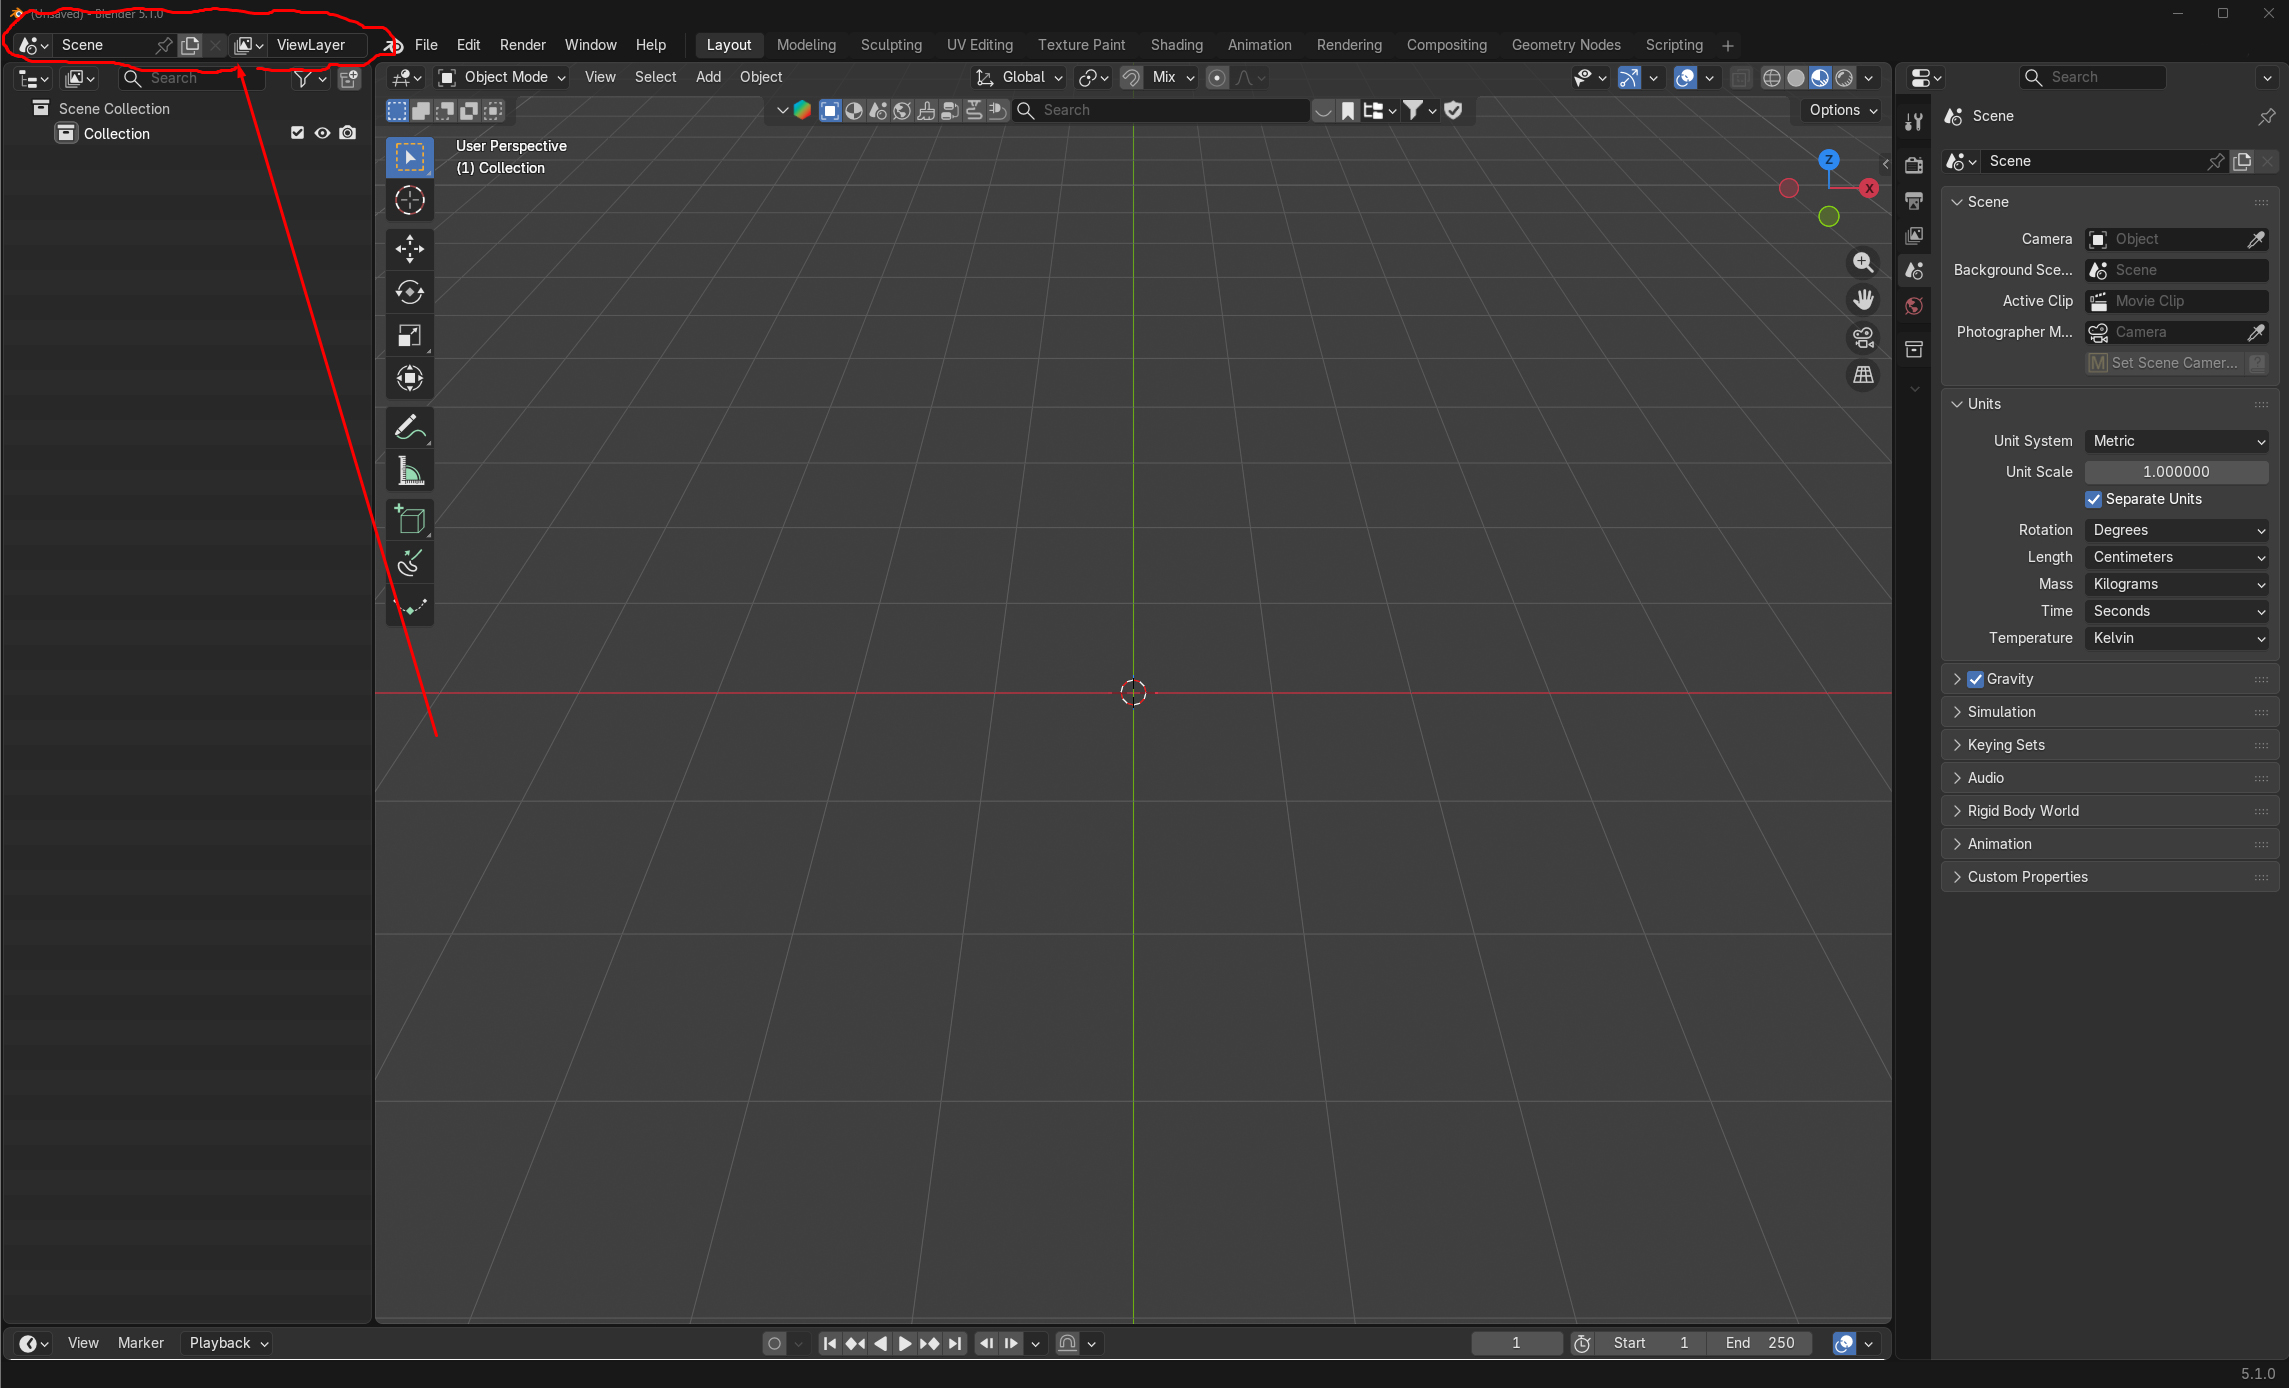Click the Options button in viewport
The height and width of the screenshot is (1388, 2289).
1843,110
